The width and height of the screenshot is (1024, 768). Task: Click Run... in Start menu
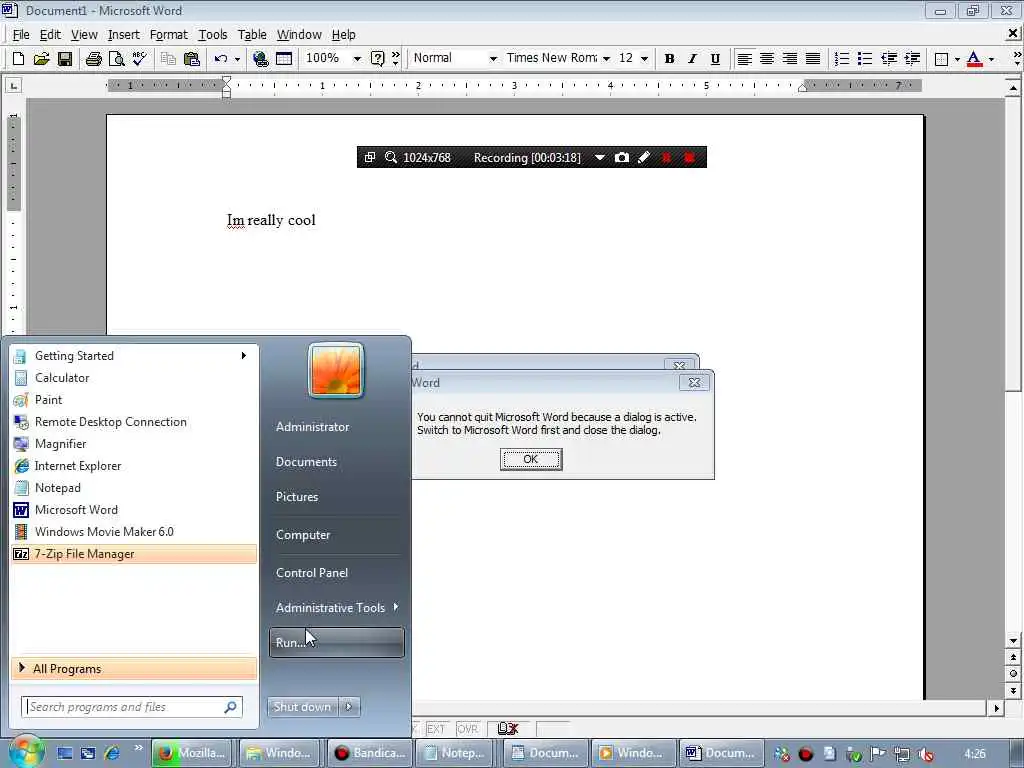[336, 643]
